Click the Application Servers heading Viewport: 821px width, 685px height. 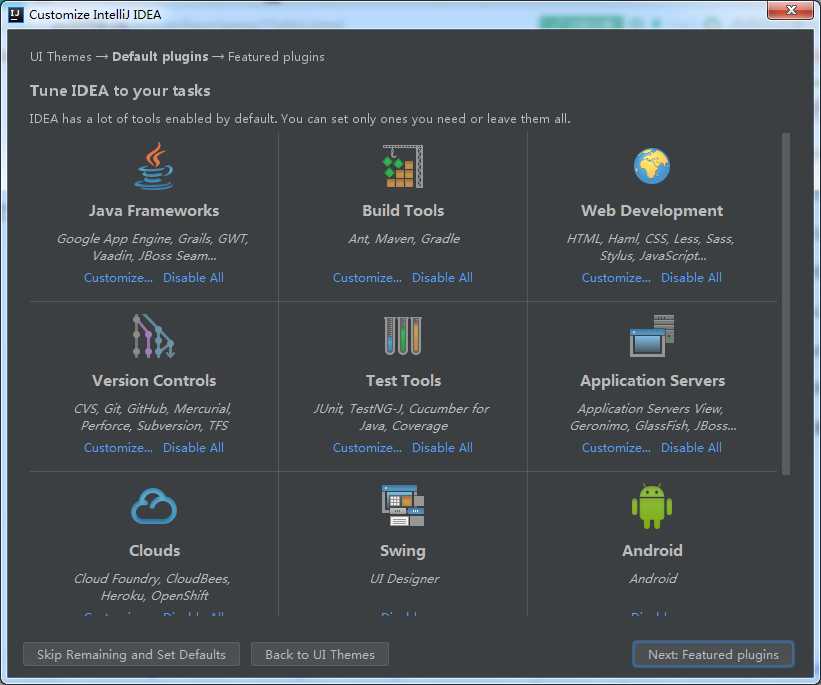(652, 381)
